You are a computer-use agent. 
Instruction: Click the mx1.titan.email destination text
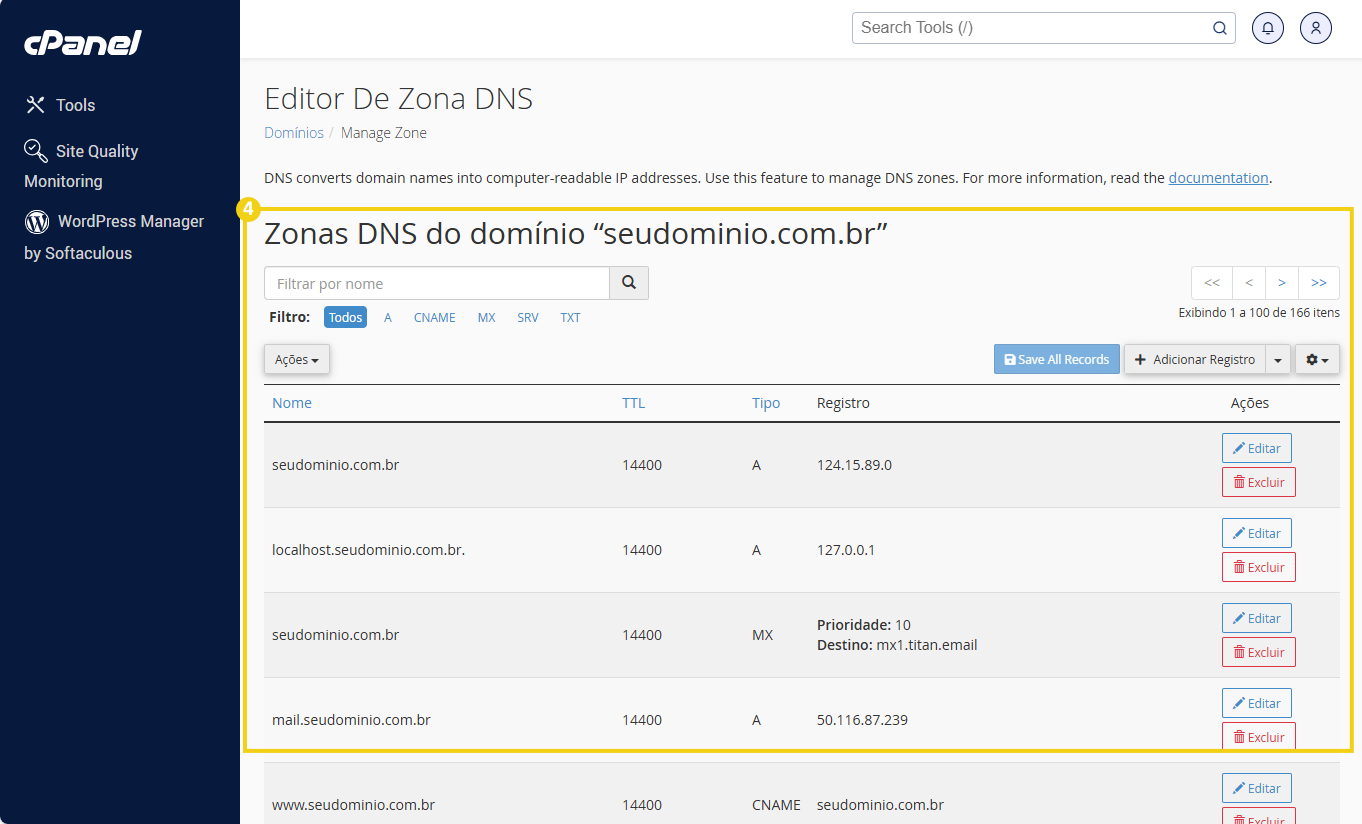(927, 645)
